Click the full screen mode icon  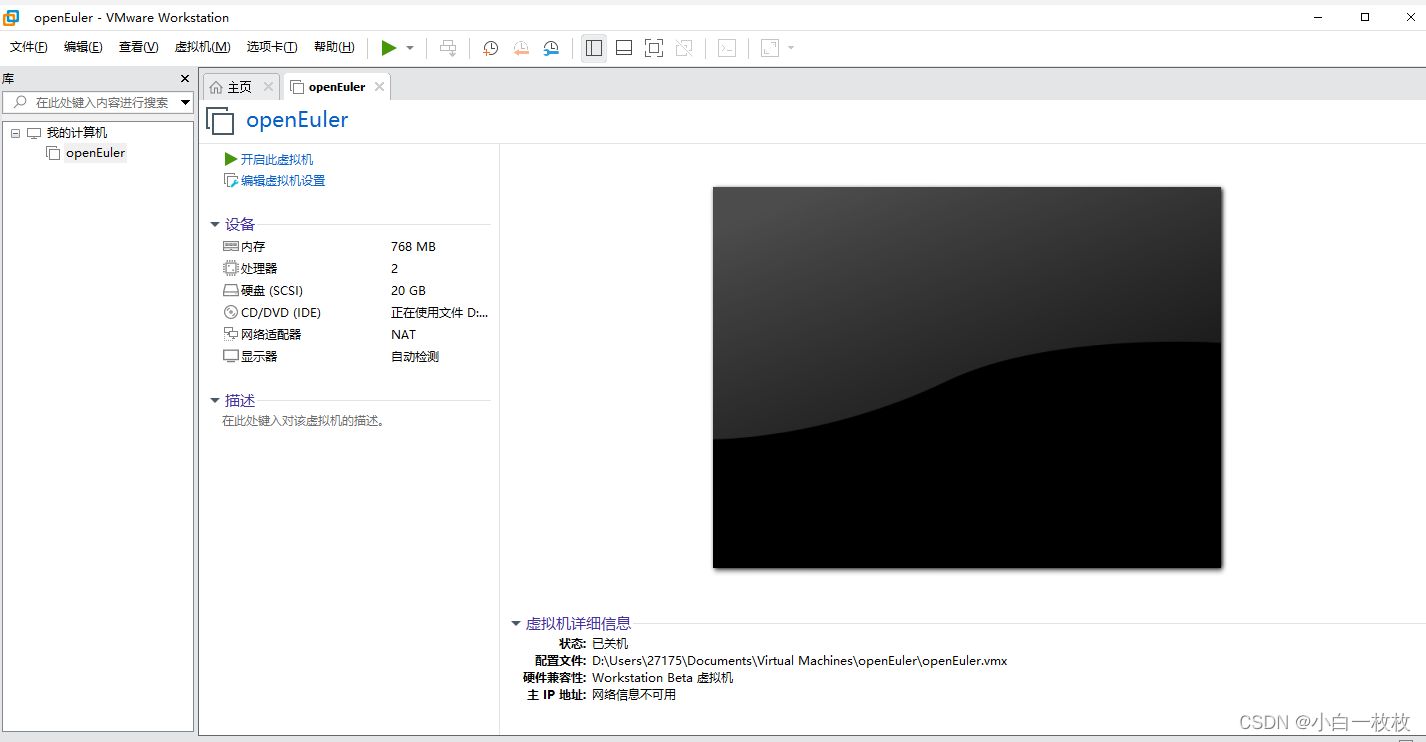(654, 48)
